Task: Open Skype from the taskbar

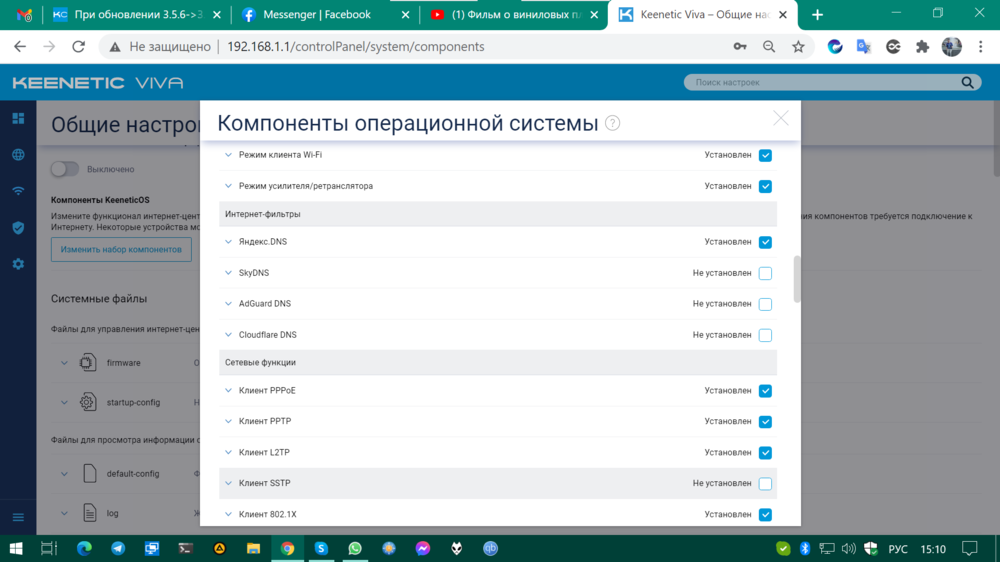Action: click(321, 549)
